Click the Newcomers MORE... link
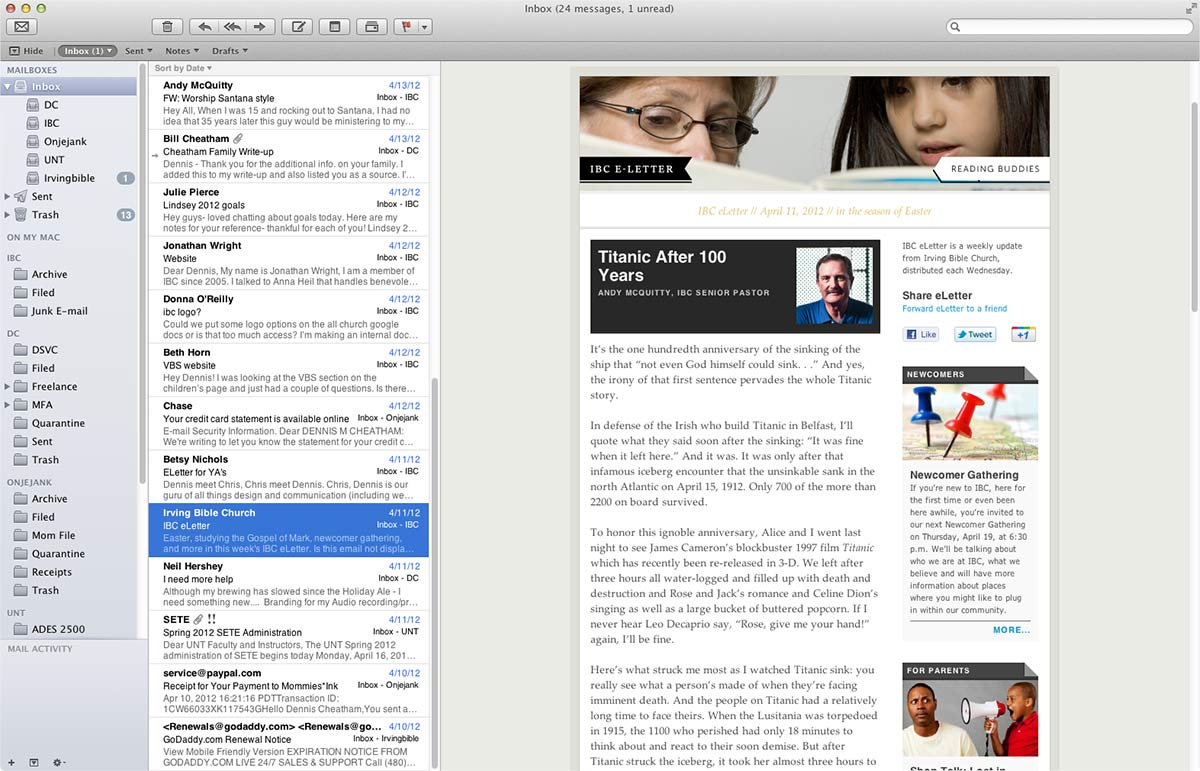 pos(1011,630)
